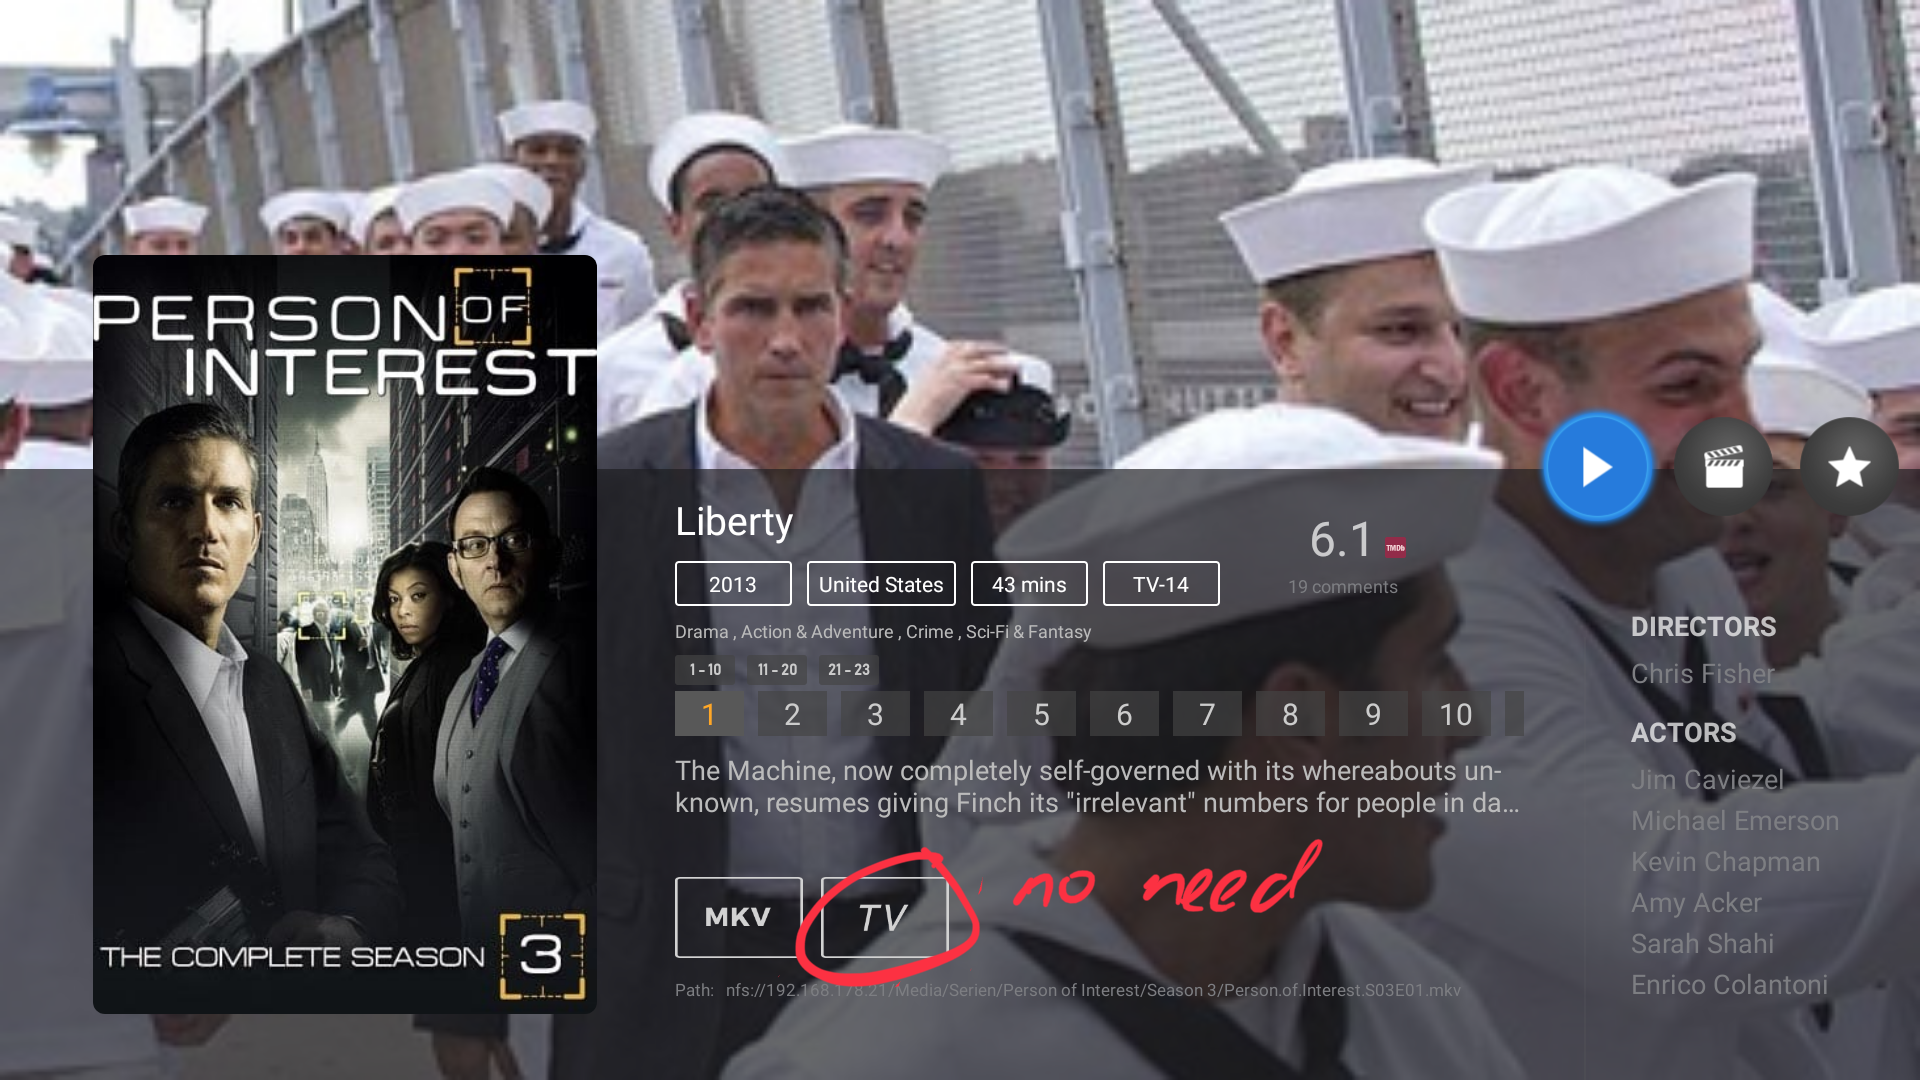
Task: Click the TMDb rating badge
Action: (x=1395, y=547)
